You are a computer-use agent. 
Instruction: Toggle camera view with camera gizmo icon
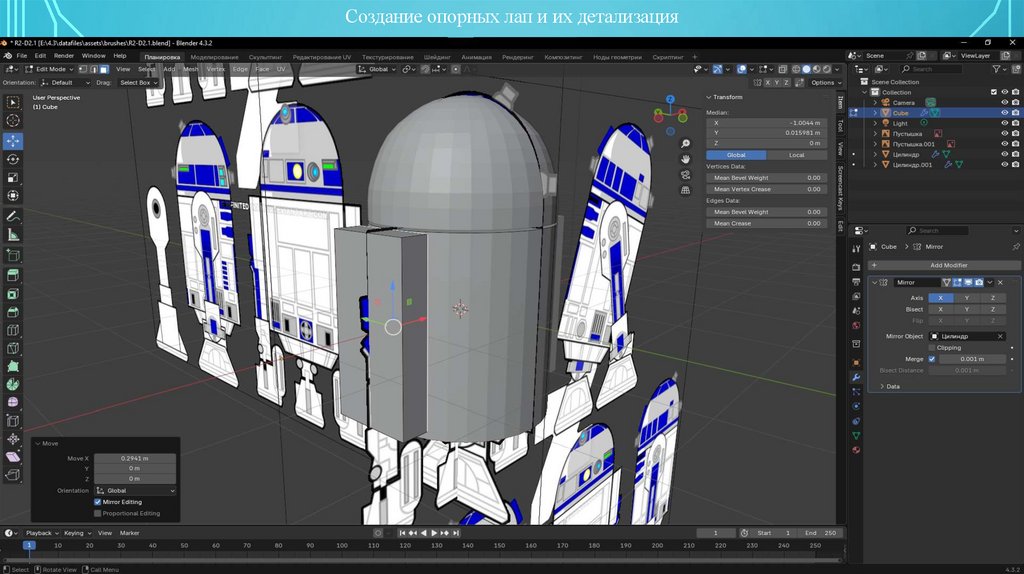[x=686, y=174]
